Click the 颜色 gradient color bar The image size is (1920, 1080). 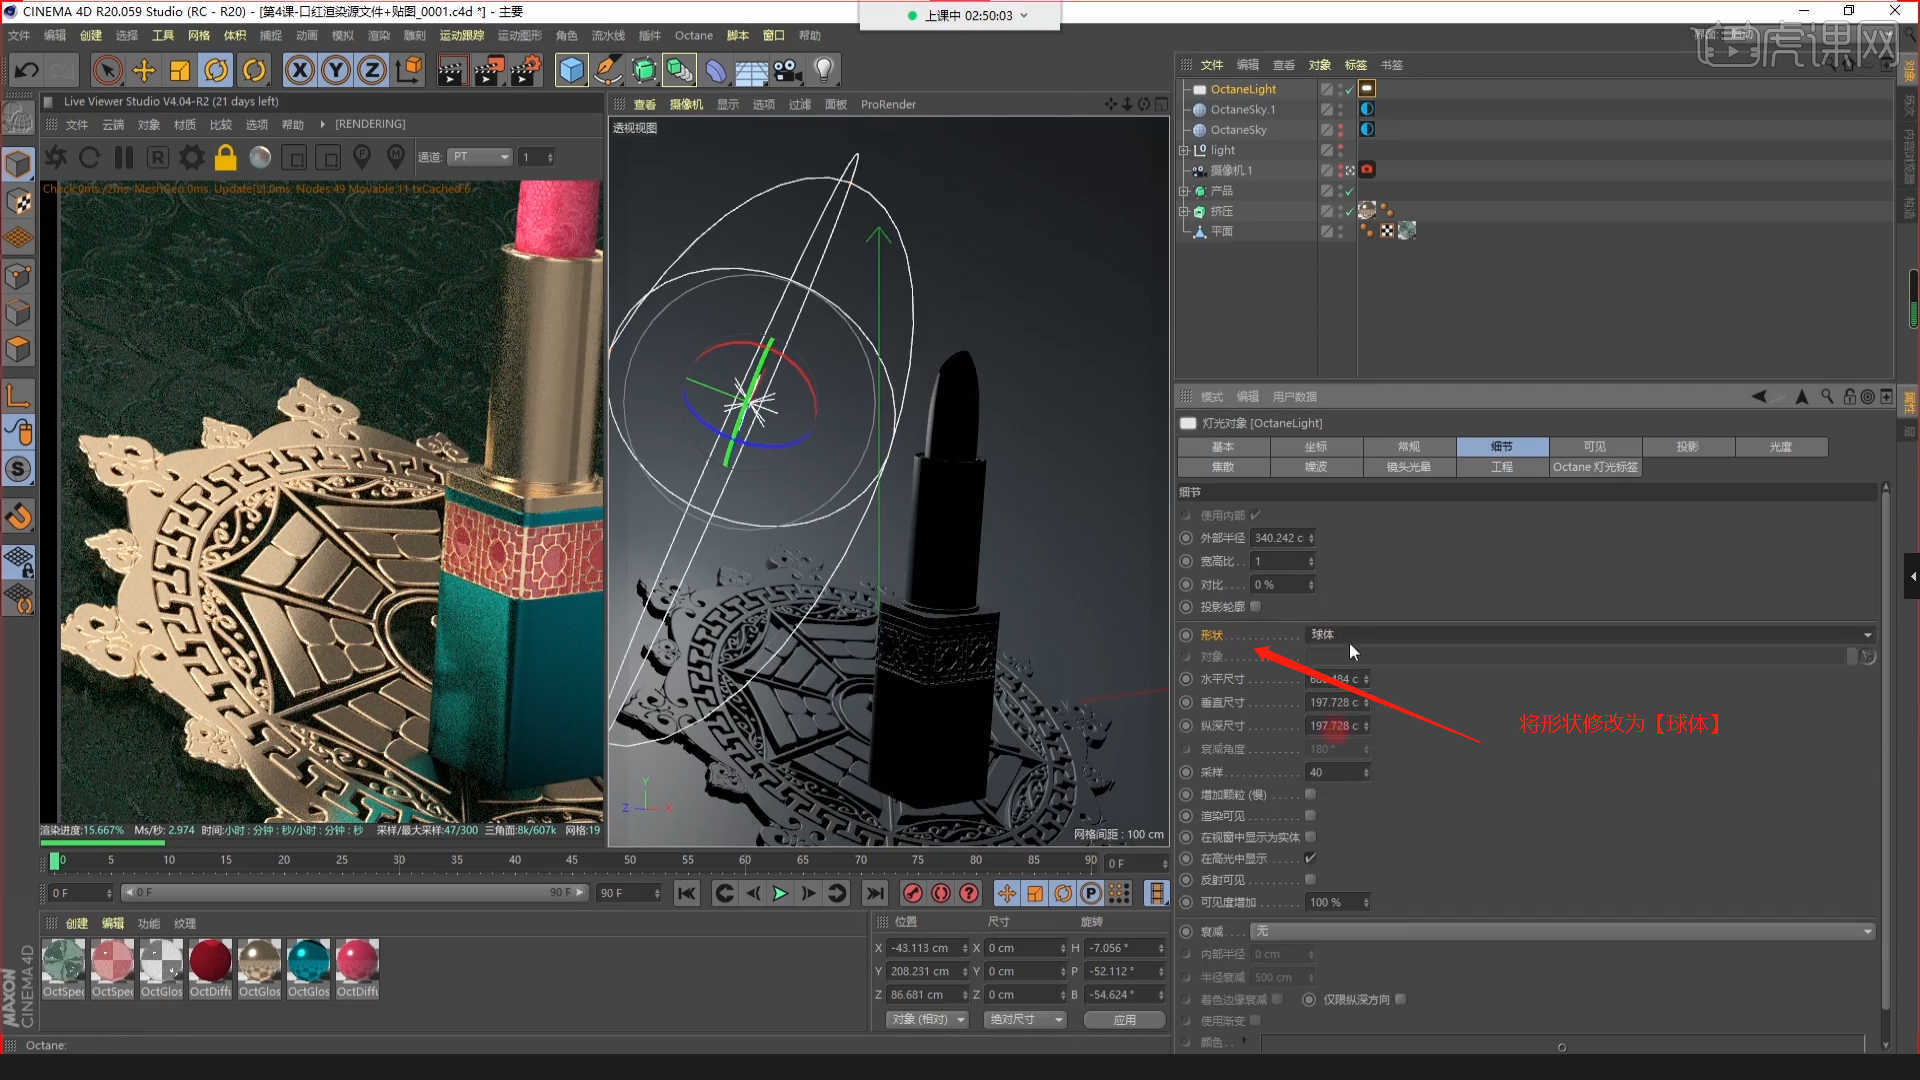(x=1562, y=1043)
